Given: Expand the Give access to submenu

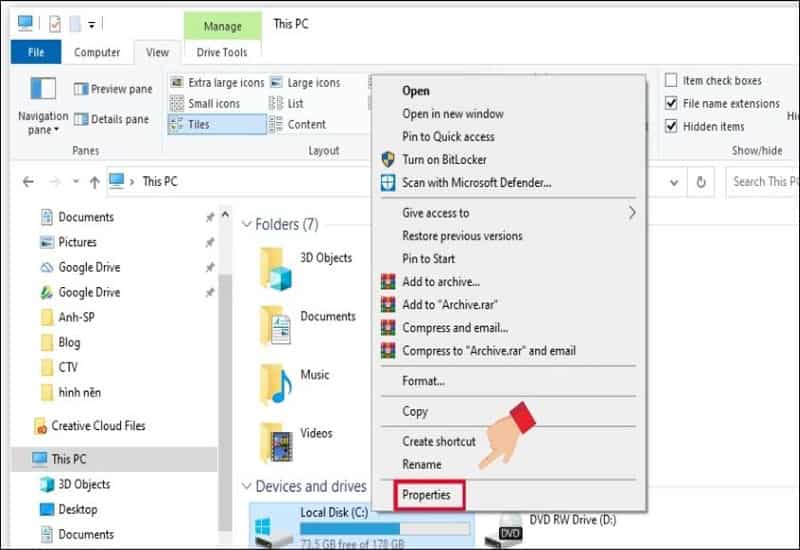Looking at the screenshot, I should [x=632, y=213].
